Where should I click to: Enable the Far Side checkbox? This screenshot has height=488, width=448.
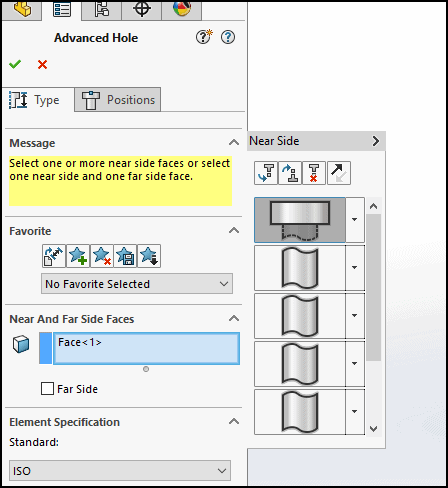(47, 389)
